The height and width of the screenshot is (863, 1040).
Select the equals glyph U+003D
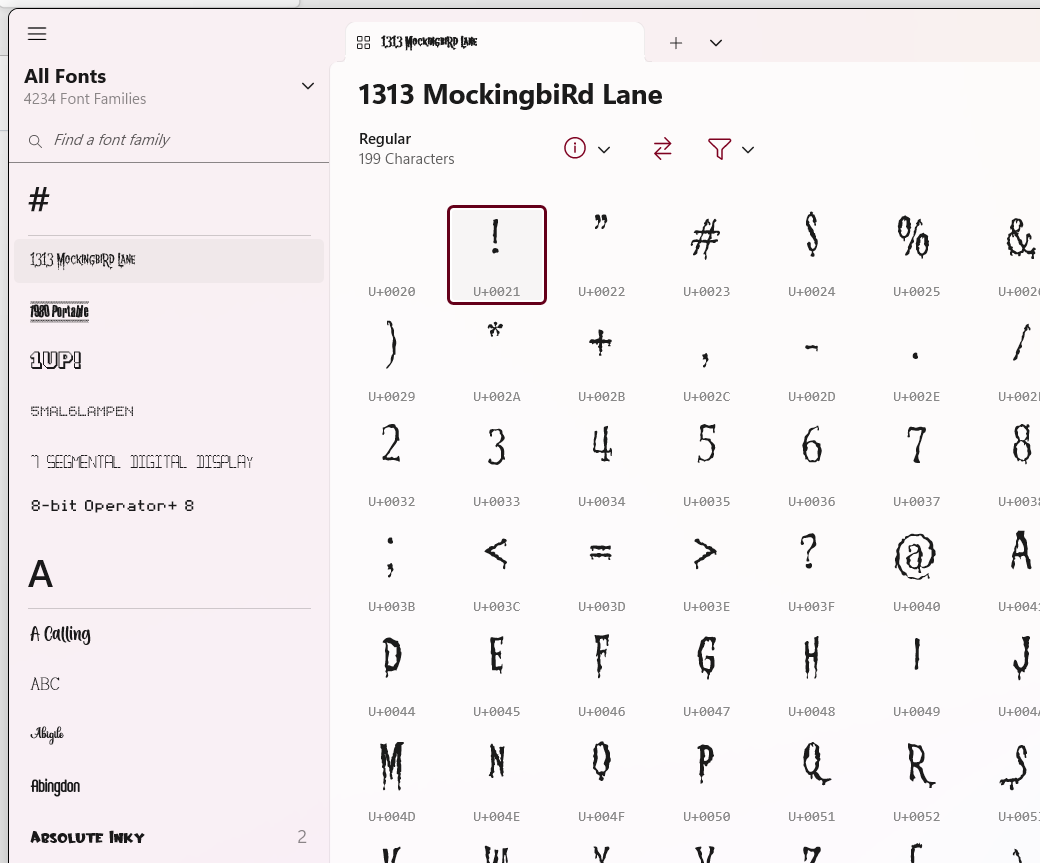pos(602,569)
